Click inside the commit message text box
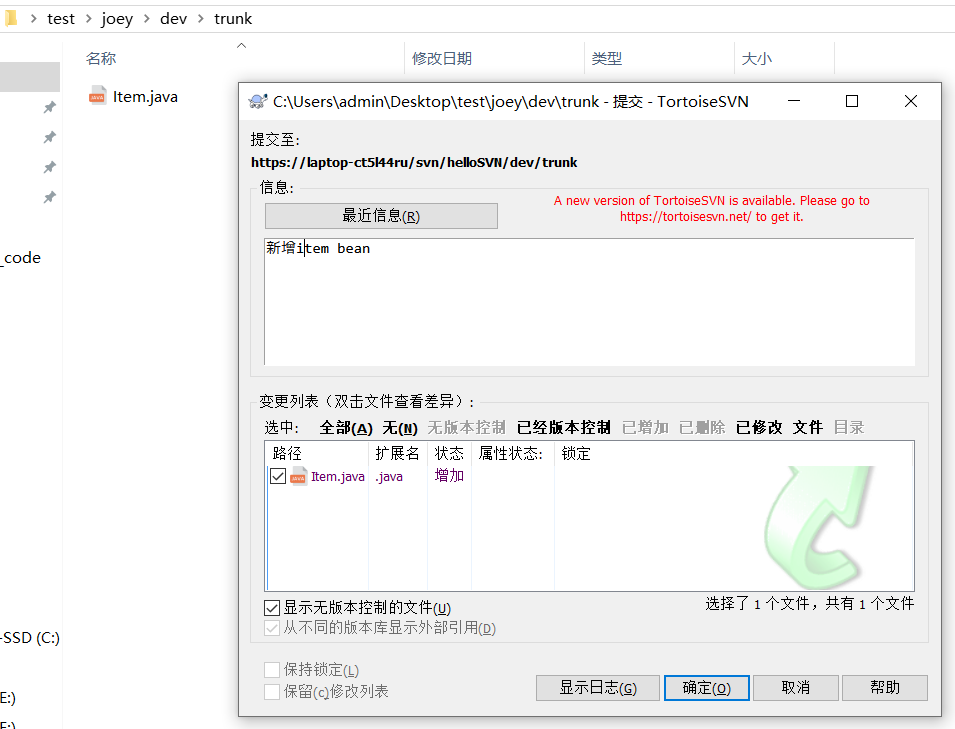This screenshot has width=955, height=729. point(590,302)
